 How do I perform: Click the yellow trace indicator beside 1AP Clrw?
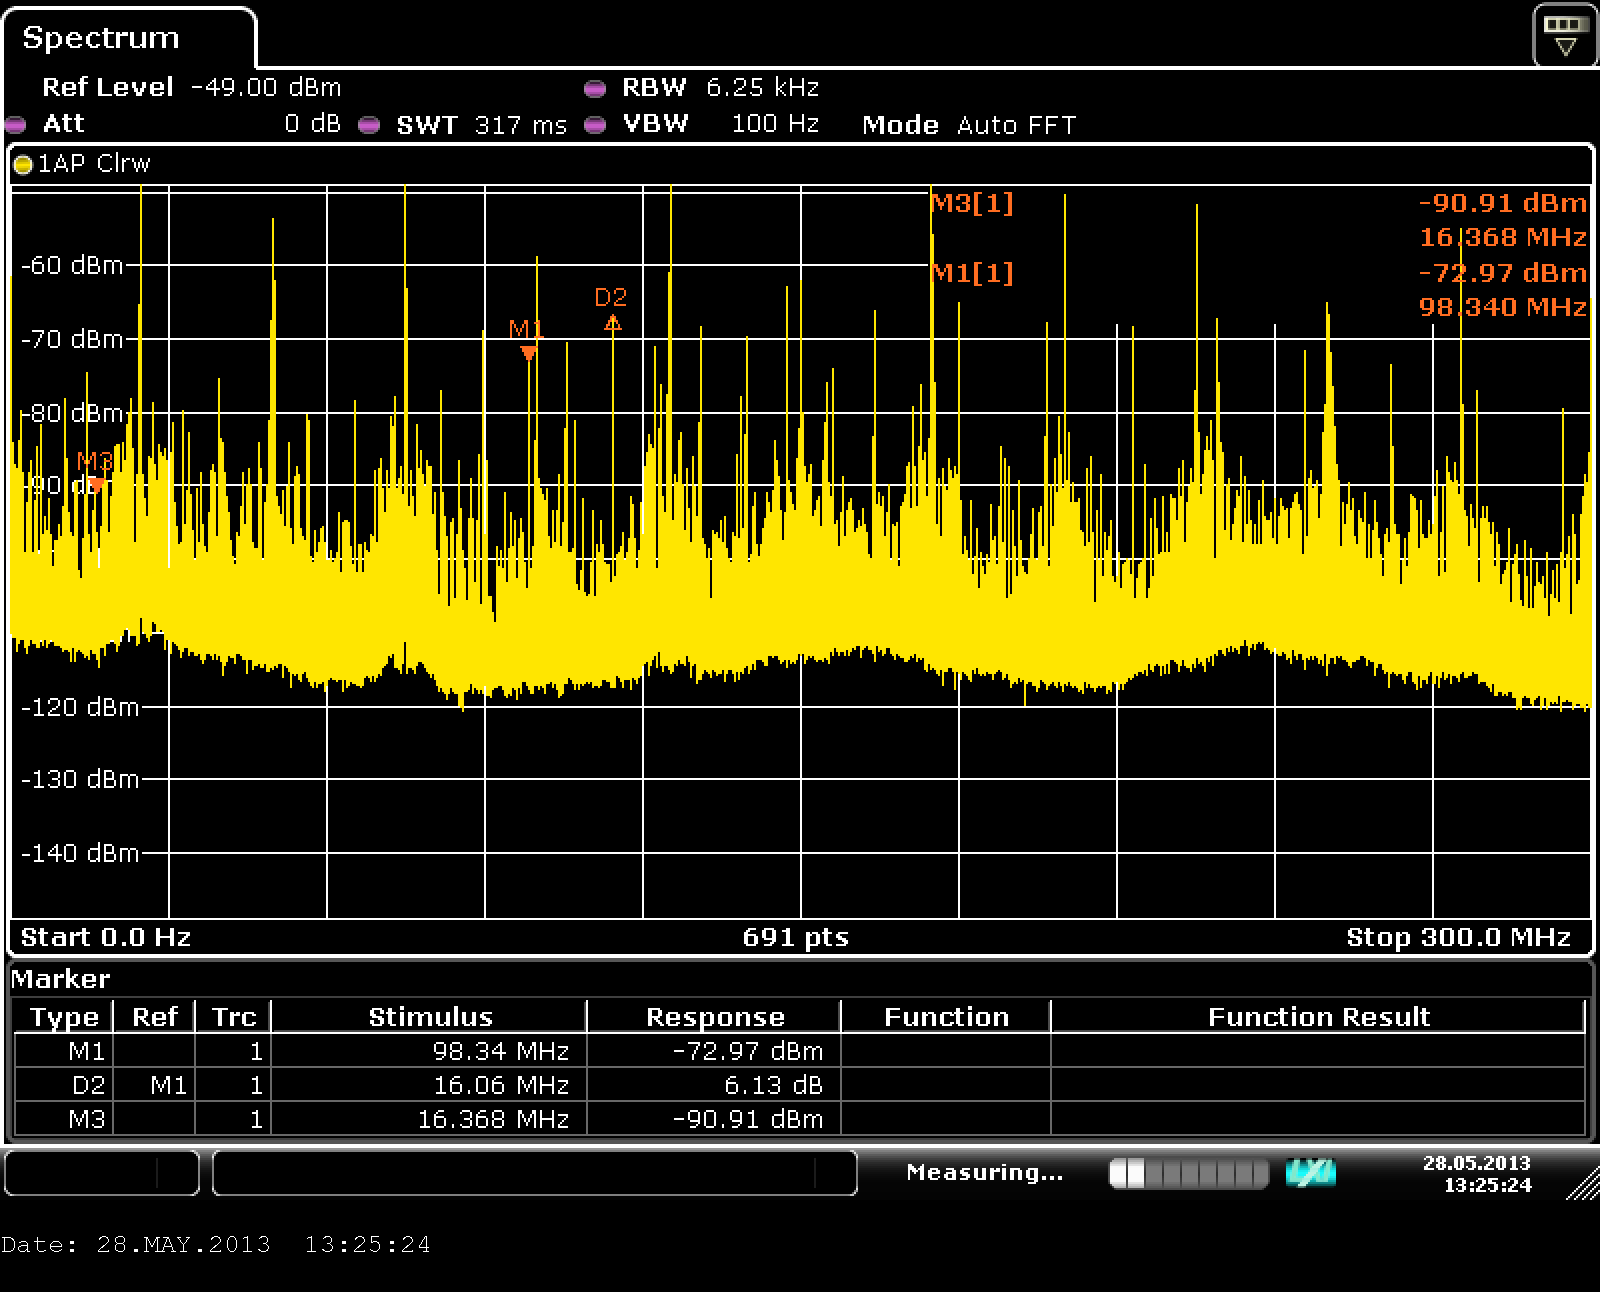(x=23, y=165)
